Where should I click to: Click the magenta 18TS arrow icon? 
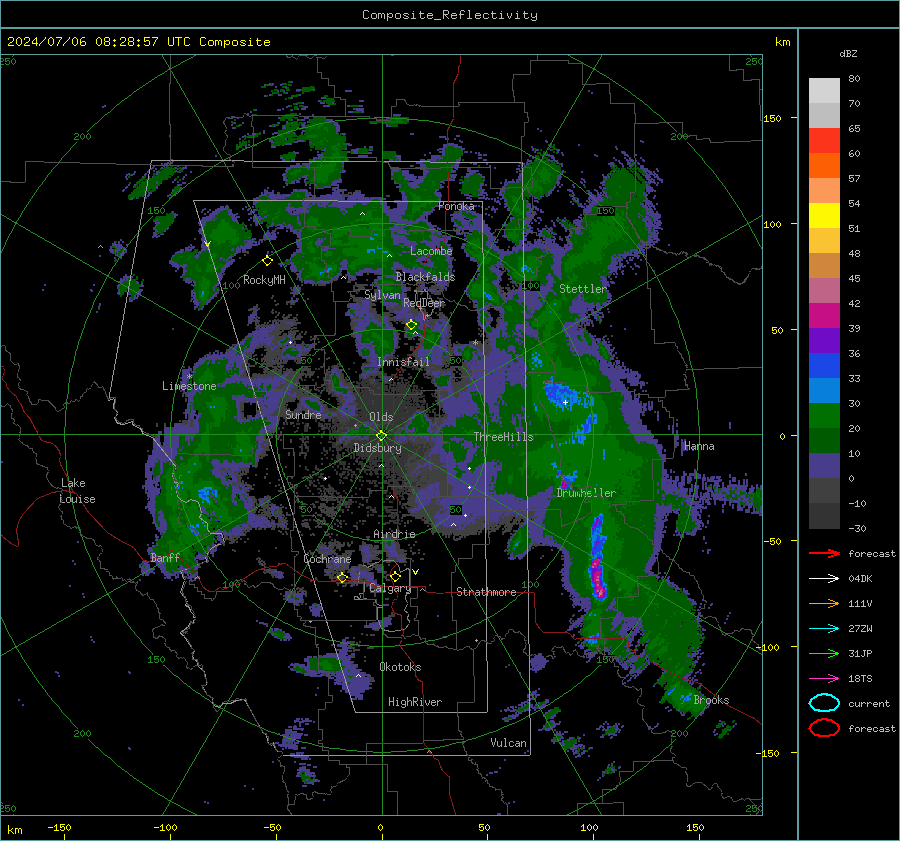pyautogui.click(x=824, y=679)
